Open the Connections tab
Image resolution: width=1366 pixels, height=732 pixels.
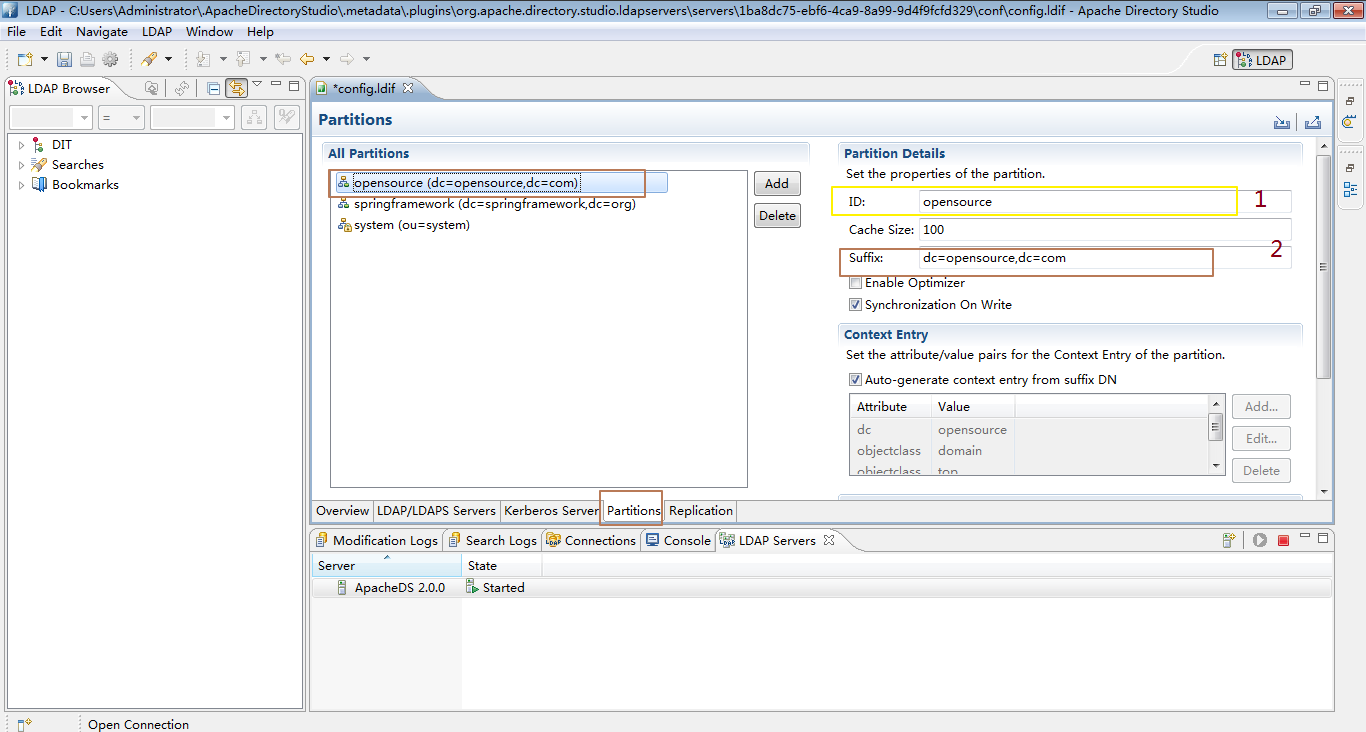coord(590,540)
